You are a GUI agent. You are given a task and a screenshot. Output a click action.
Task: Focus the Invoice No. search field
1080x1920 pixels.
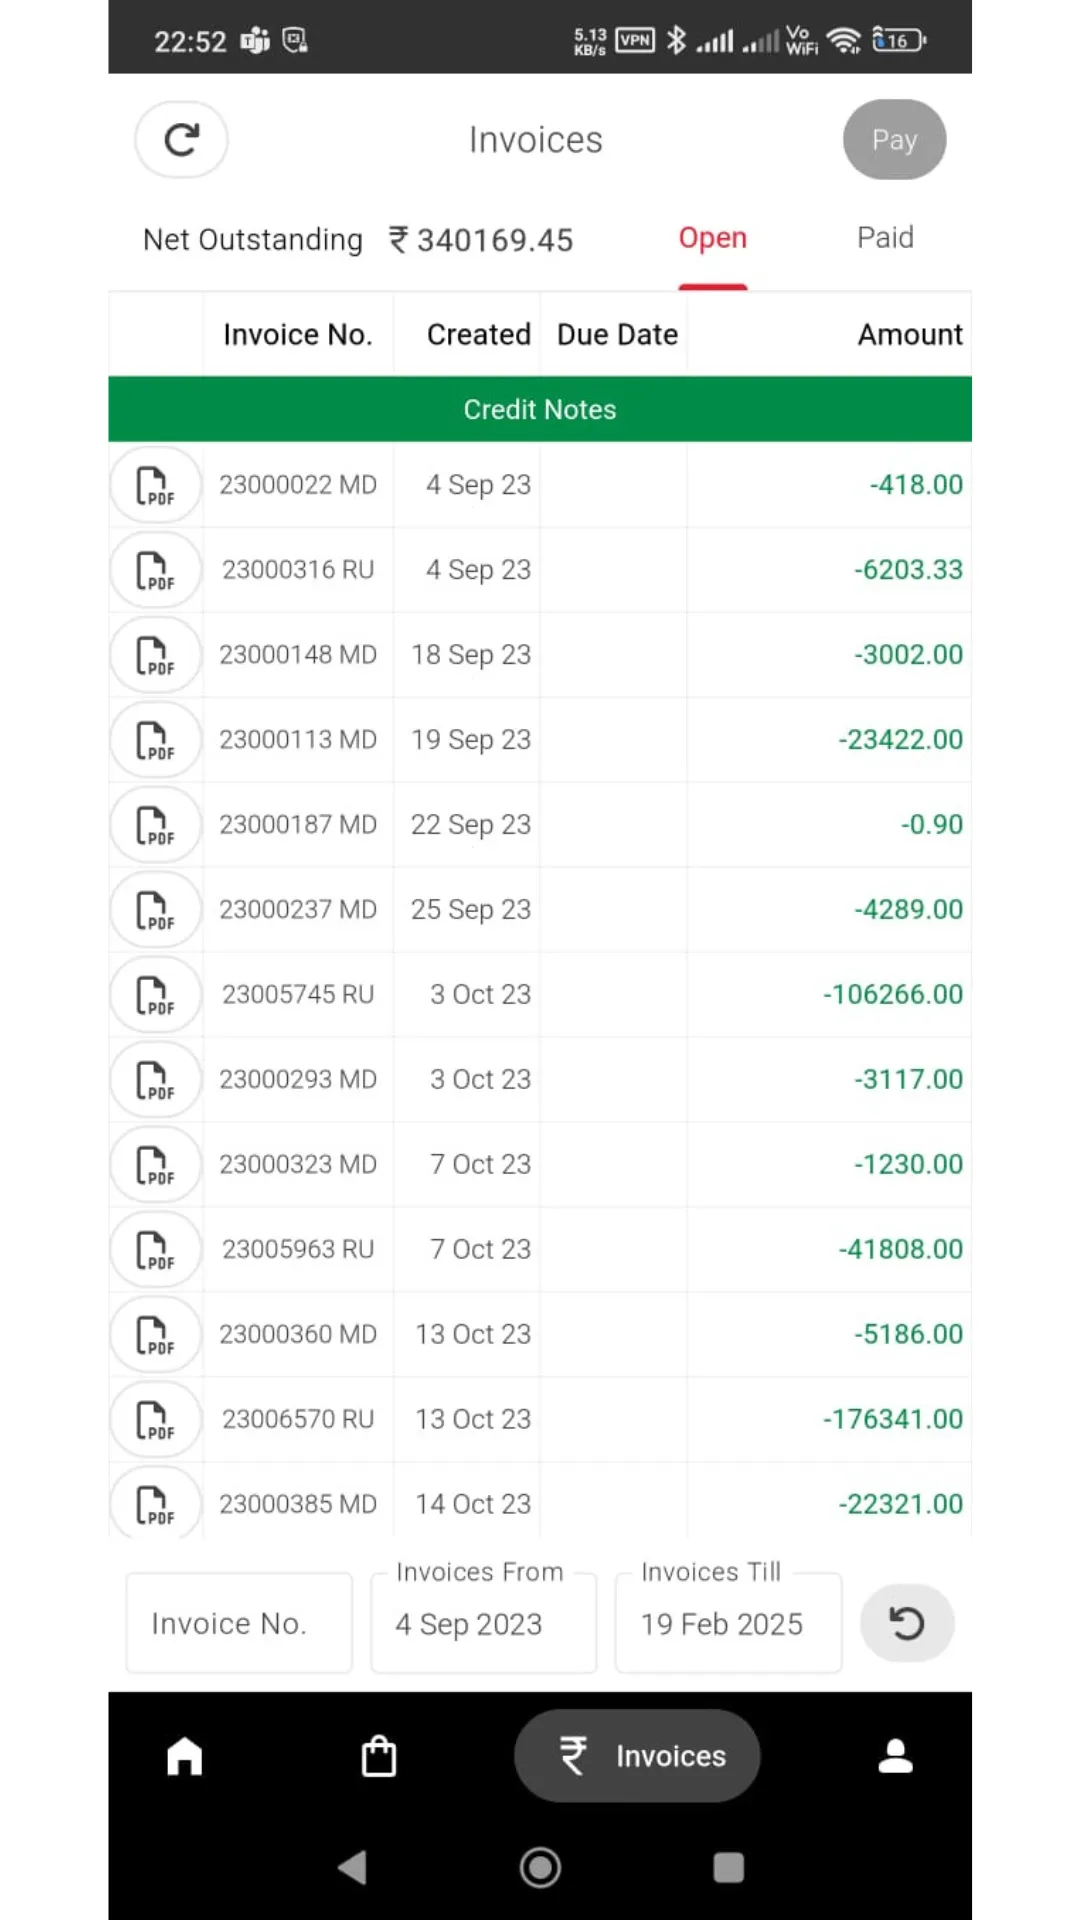tap(239, 1623)
